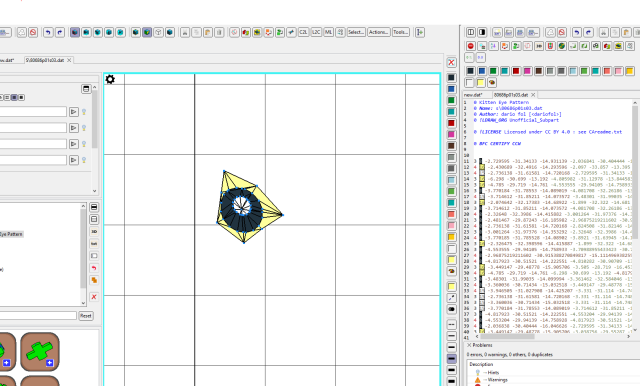Toggle the first cube selection mode button
640x386 pixels.
point(75,32)
